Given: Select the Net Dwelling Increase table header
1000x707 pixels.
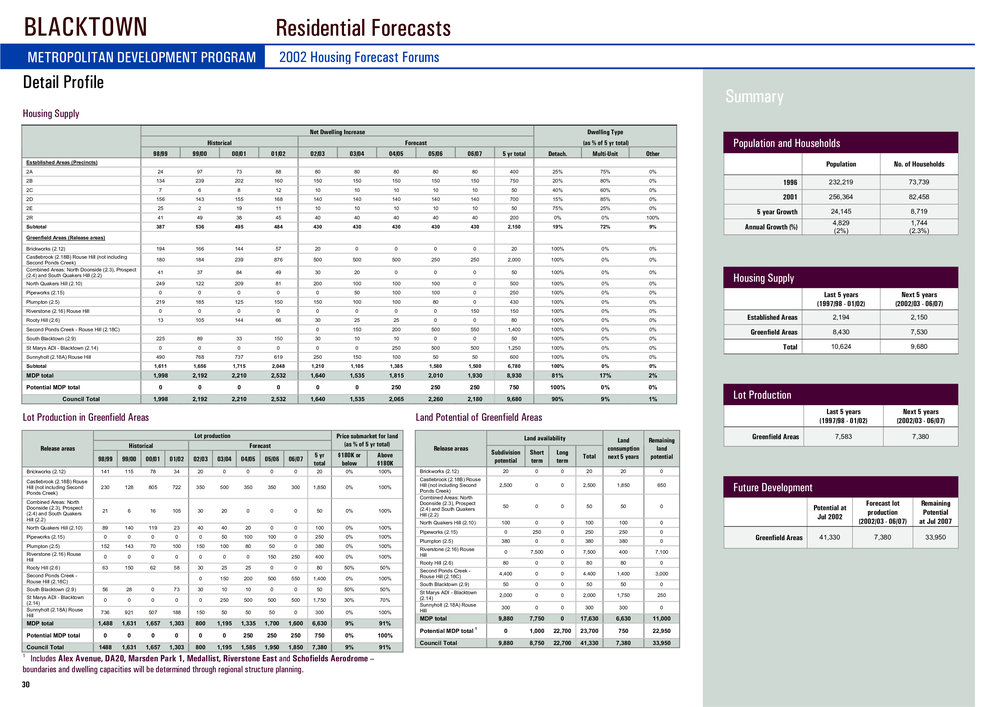Looking at the screenshot, I should point(337,132).
